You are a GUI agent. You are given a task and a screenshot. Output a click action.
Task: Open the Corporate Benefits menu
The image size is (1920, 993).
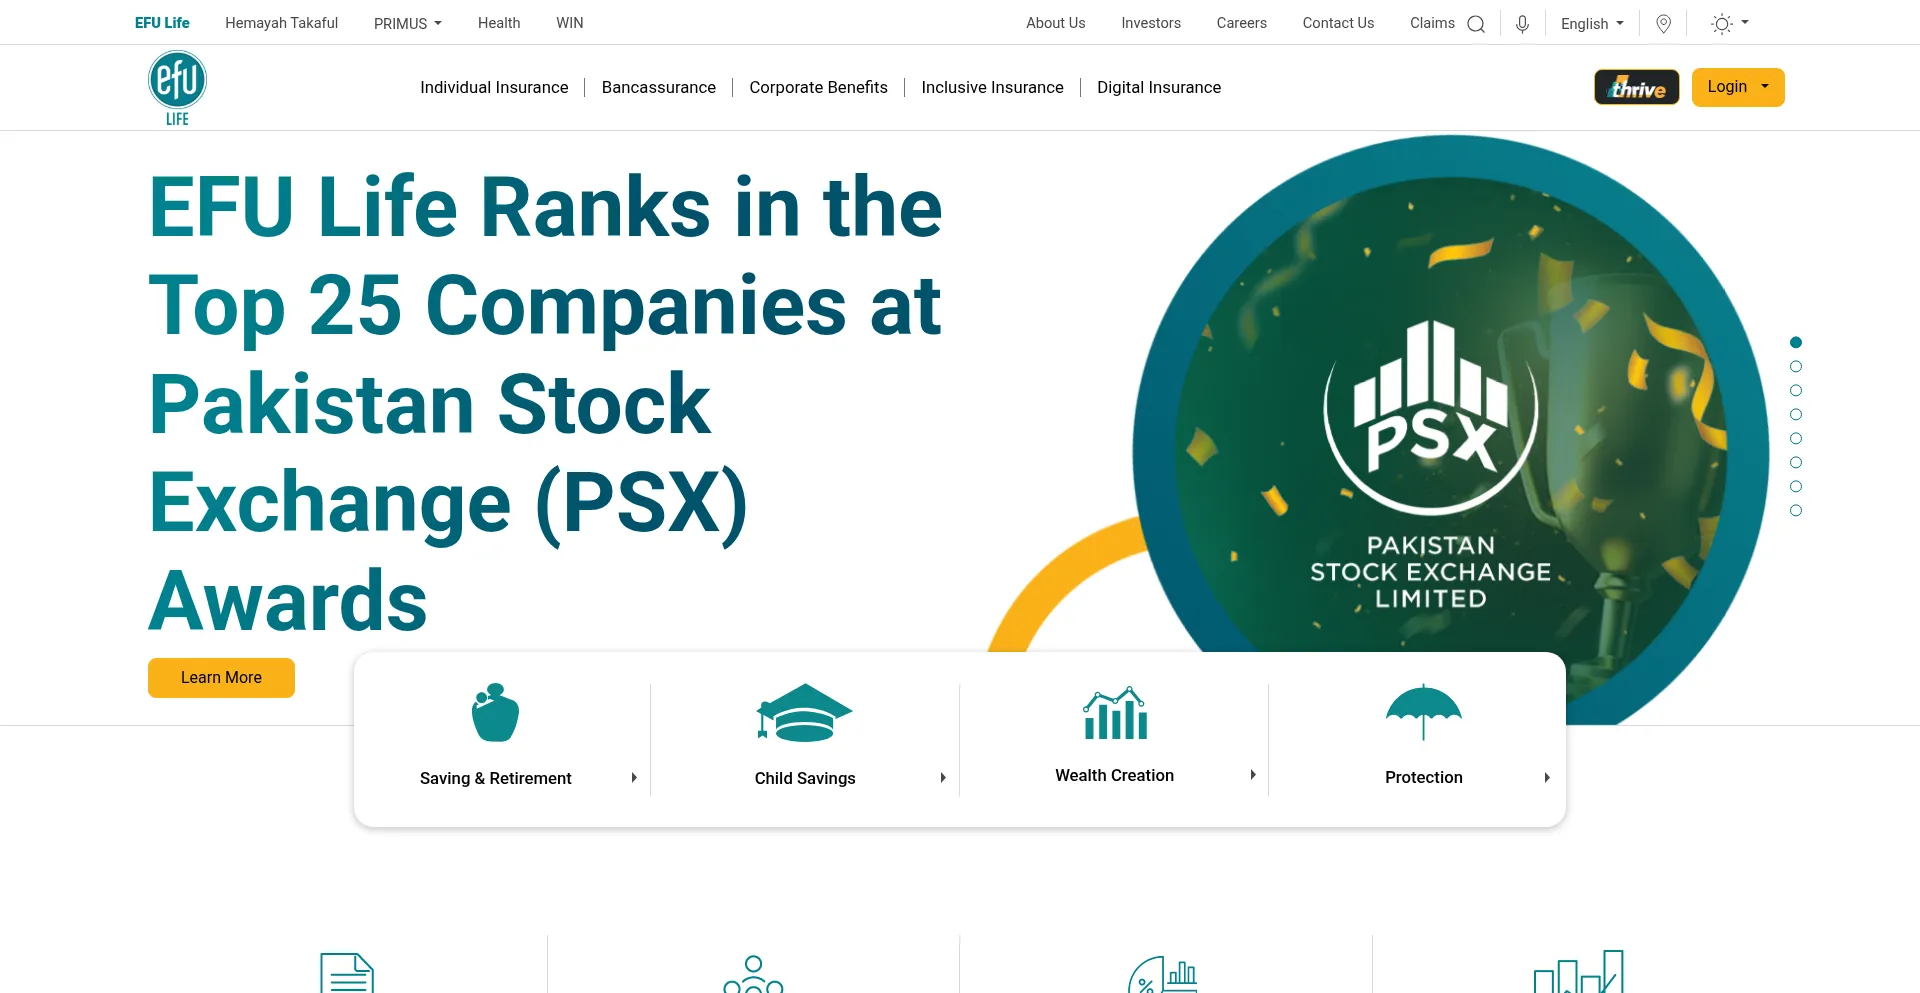818,88
